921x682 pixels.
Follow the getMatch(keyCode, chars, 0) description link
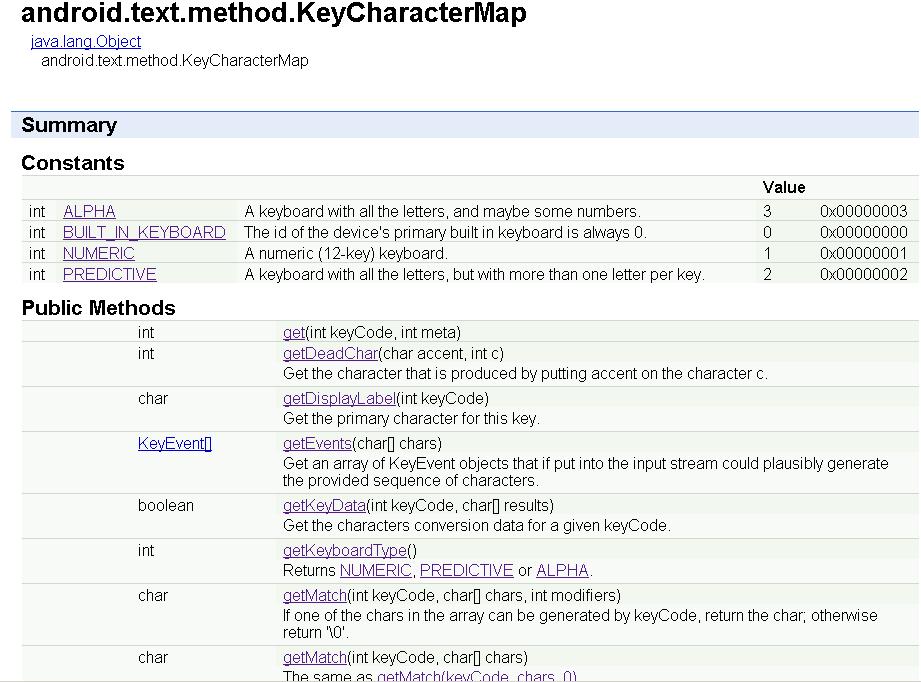pos(476,676)
